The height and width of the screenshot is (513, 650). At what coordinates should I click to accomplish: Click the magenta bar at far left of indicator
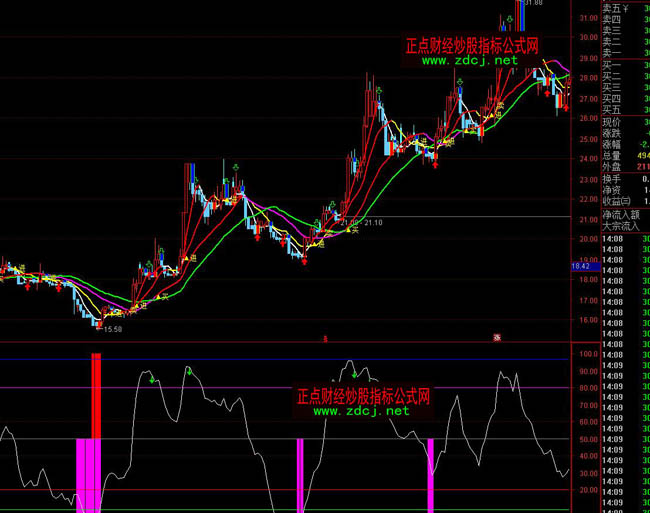[82, 474]
